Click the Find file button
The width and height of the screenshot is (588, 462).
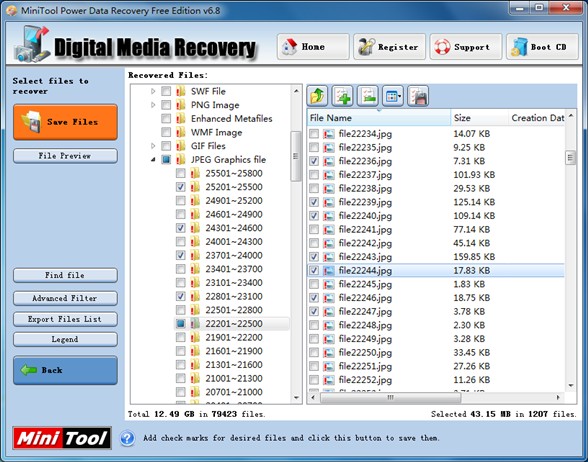coord(65,275)
